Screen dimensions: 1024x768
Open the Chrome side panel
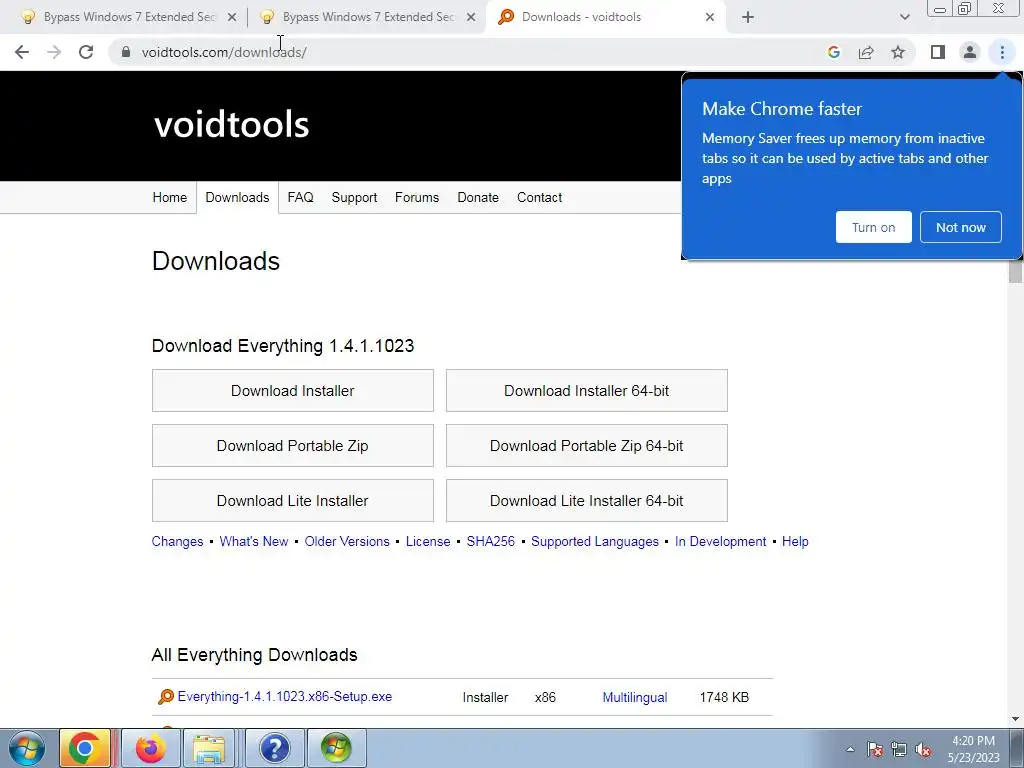[938, 52]
